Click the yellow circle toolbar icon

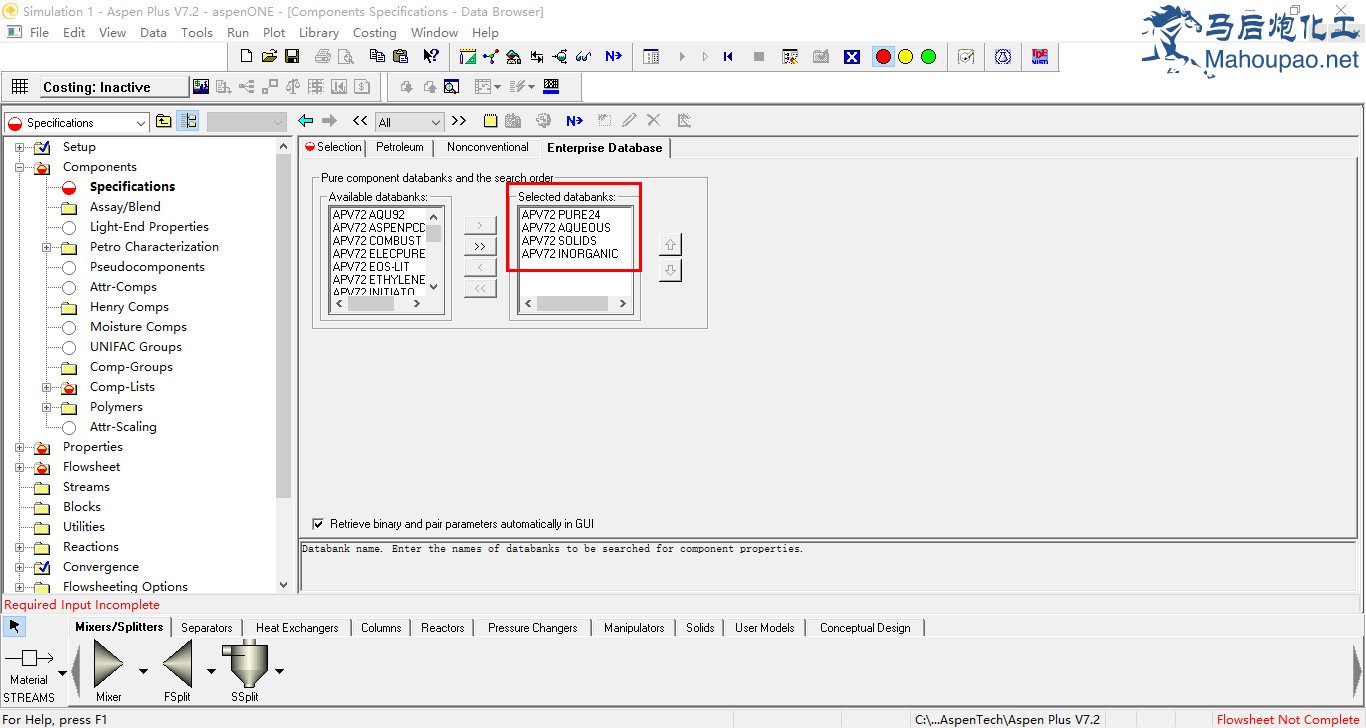906,57
